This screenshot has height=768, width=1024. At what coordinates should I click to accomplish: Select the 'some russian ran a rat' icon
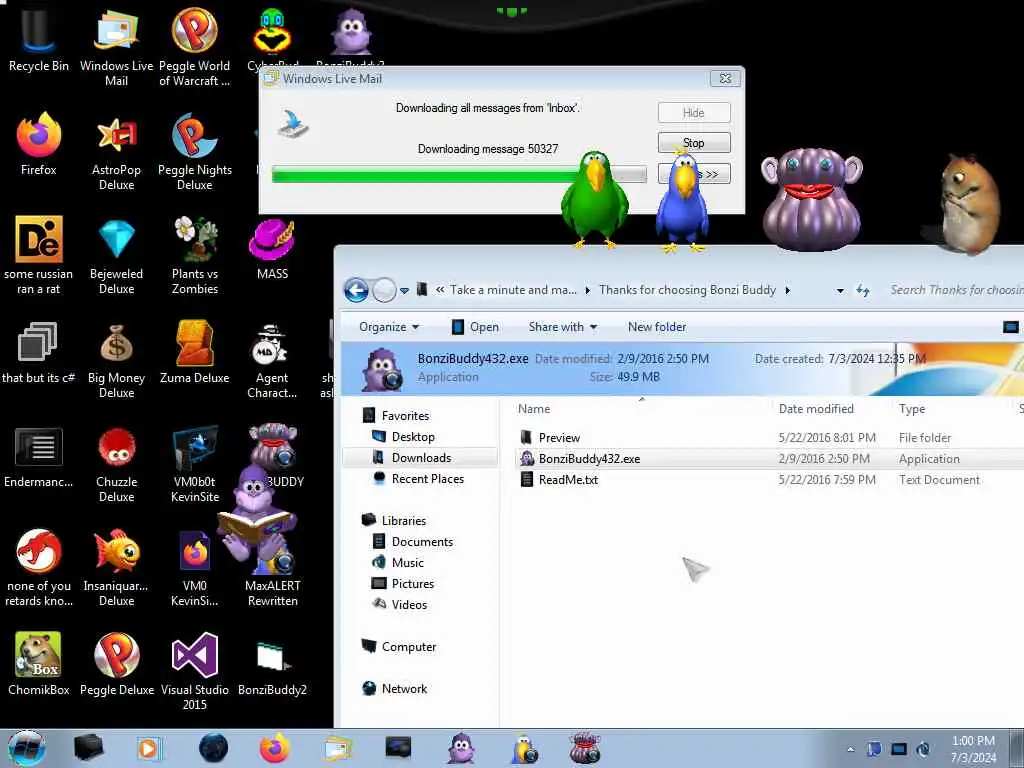(39, 256)
